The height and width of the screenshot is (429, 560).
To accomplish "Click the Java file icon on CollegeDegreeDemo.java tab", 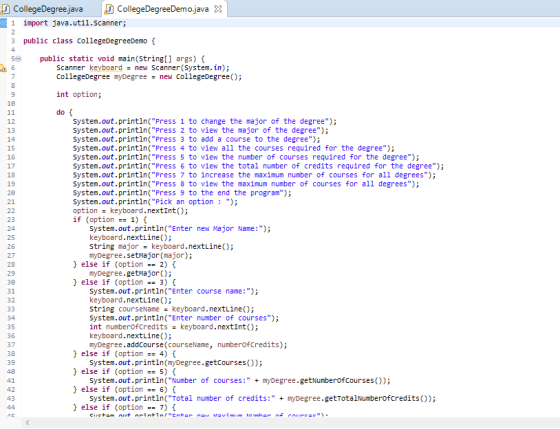I will (109, 9).
